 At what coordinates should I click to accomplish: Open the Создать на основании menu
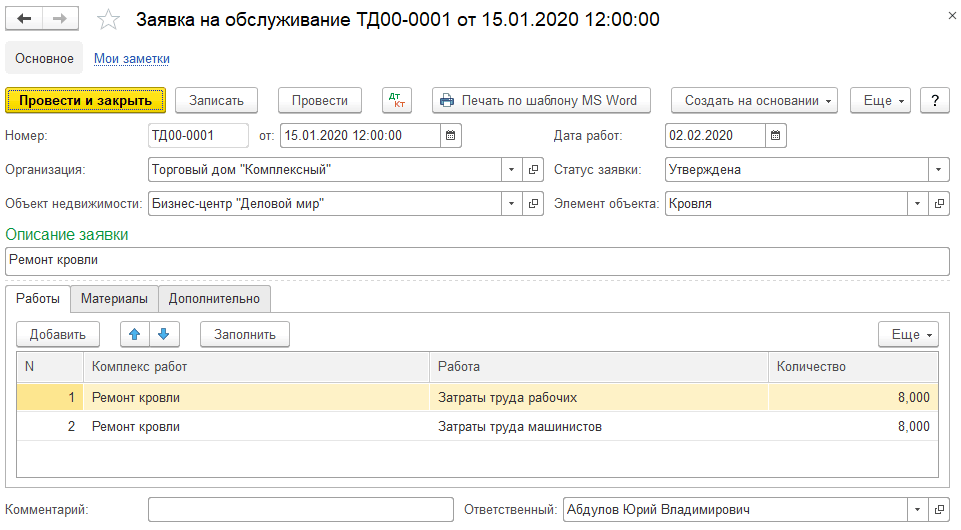(754, 100)
